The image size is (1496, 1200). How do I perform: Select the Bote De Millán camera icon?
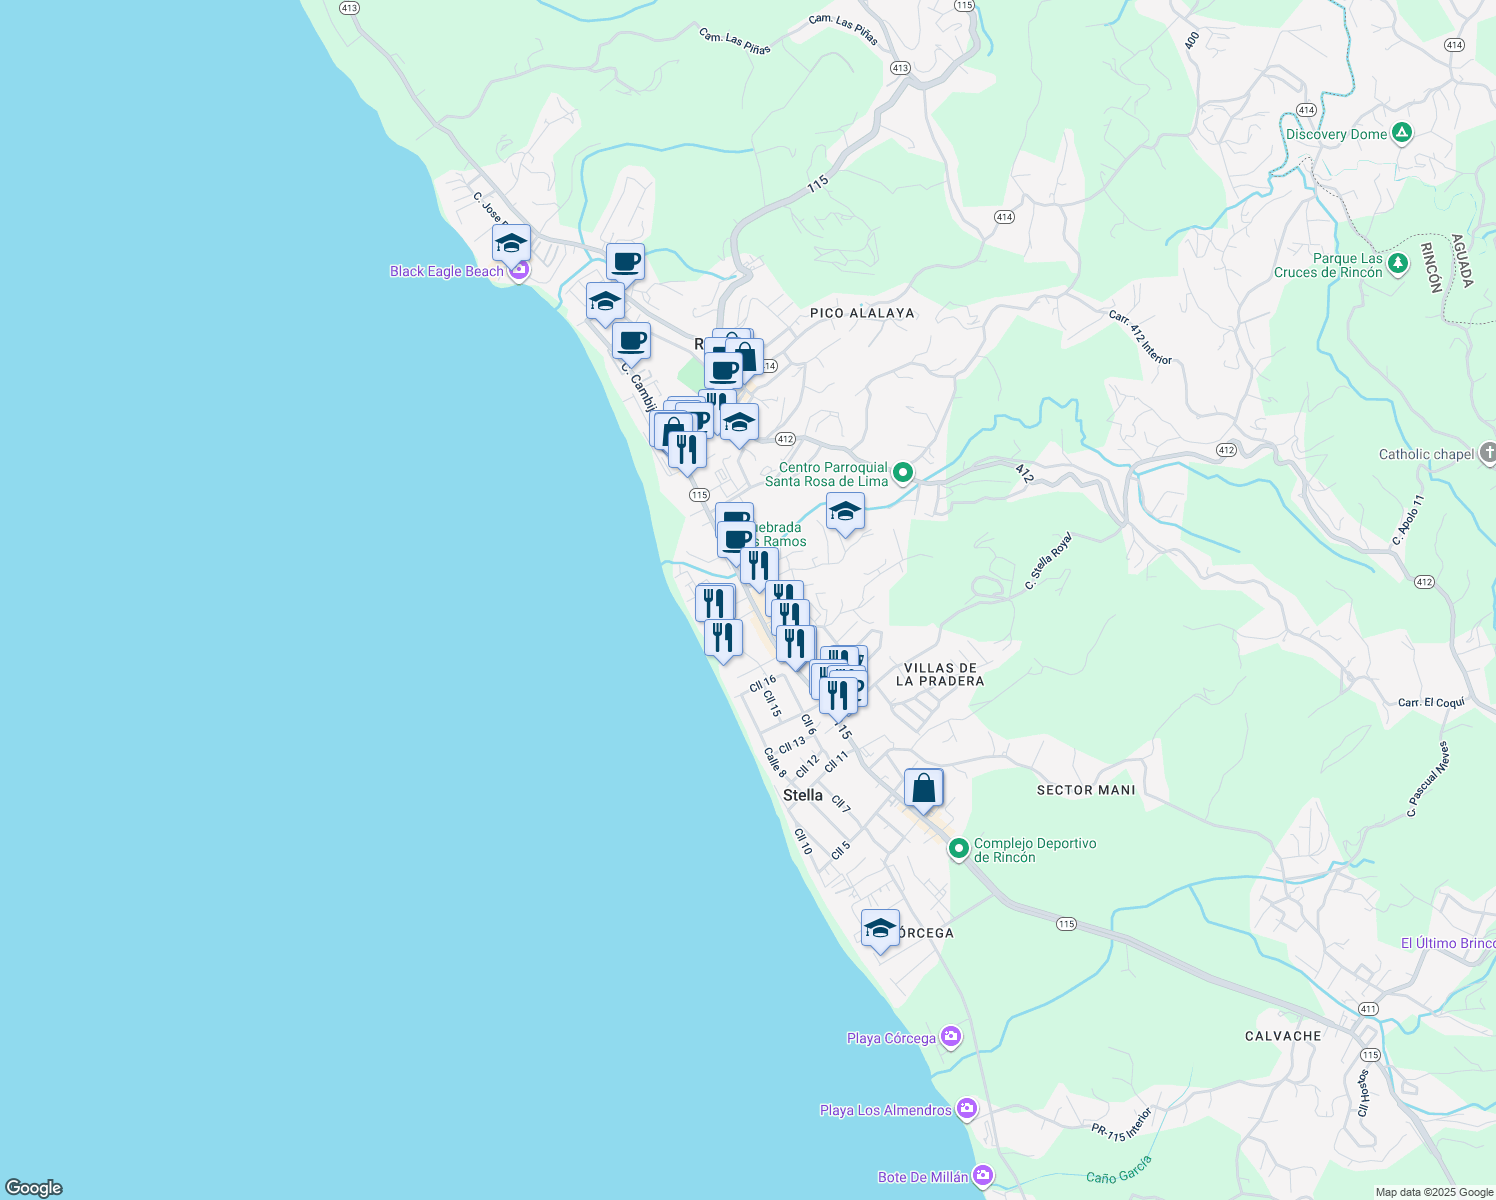(983, 1176)
